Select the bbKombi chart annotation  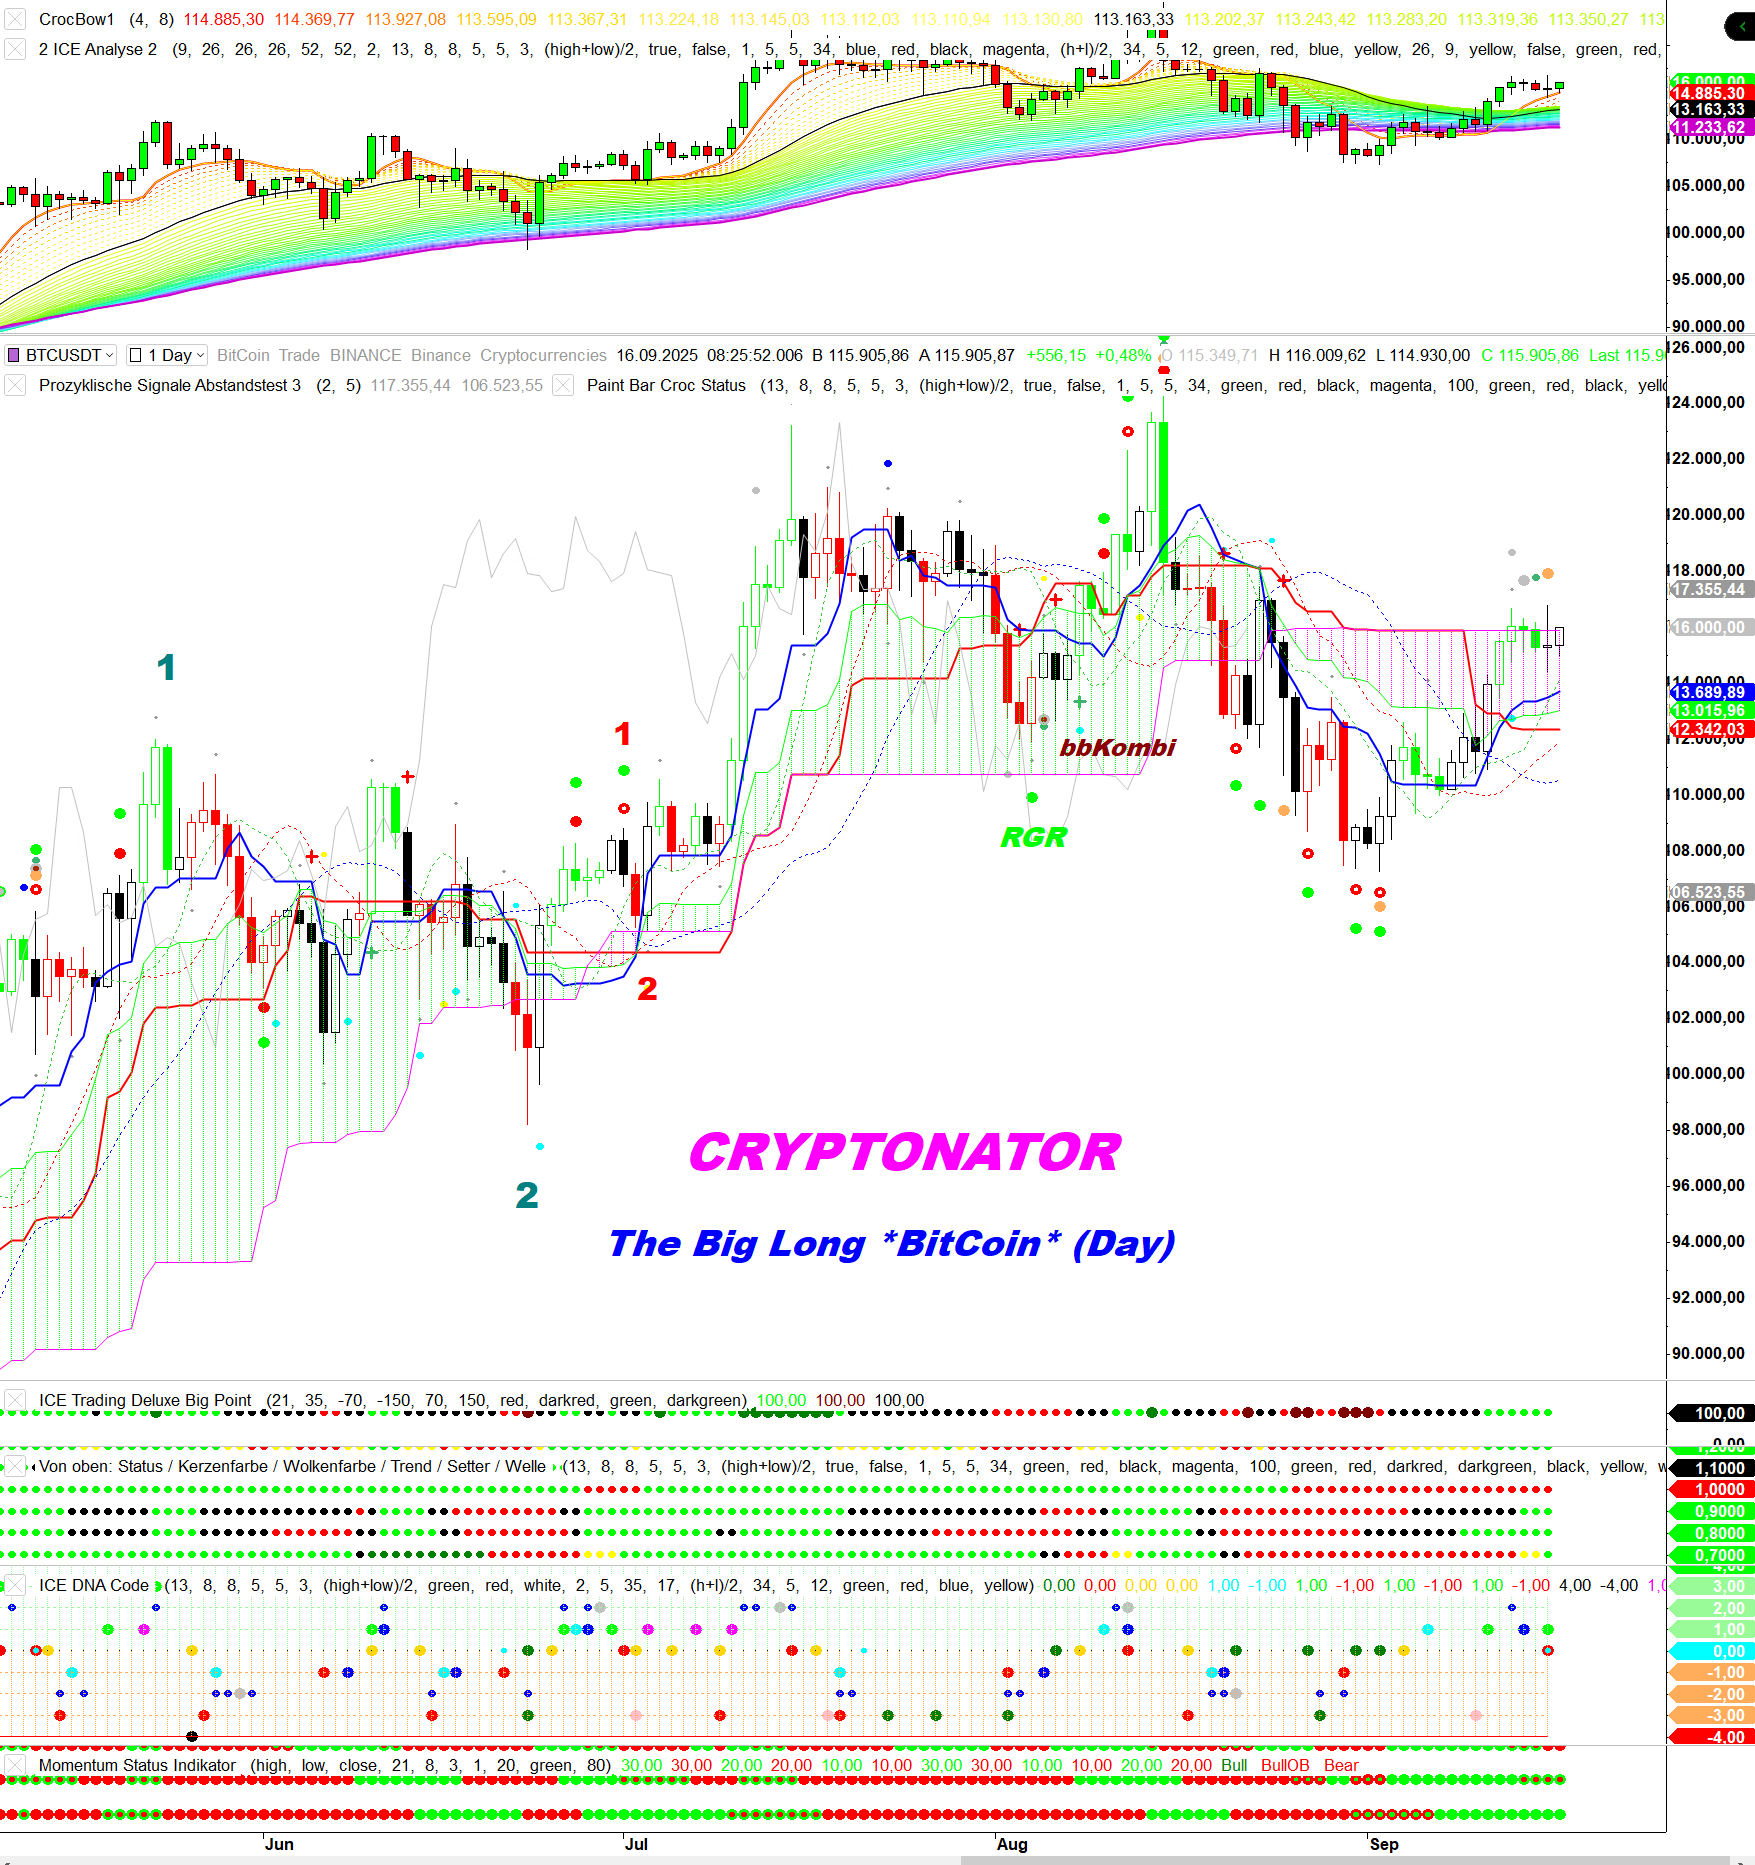(1117, 747)
